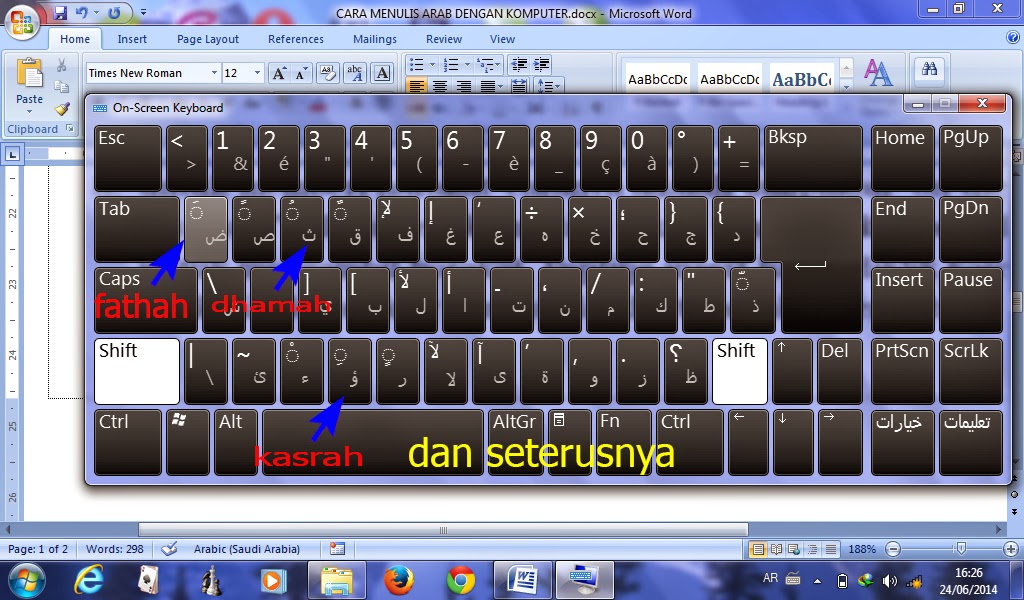Viewport: 1024px width, 600px height.
Task: Align text to the right
Action: pos(463,86)
